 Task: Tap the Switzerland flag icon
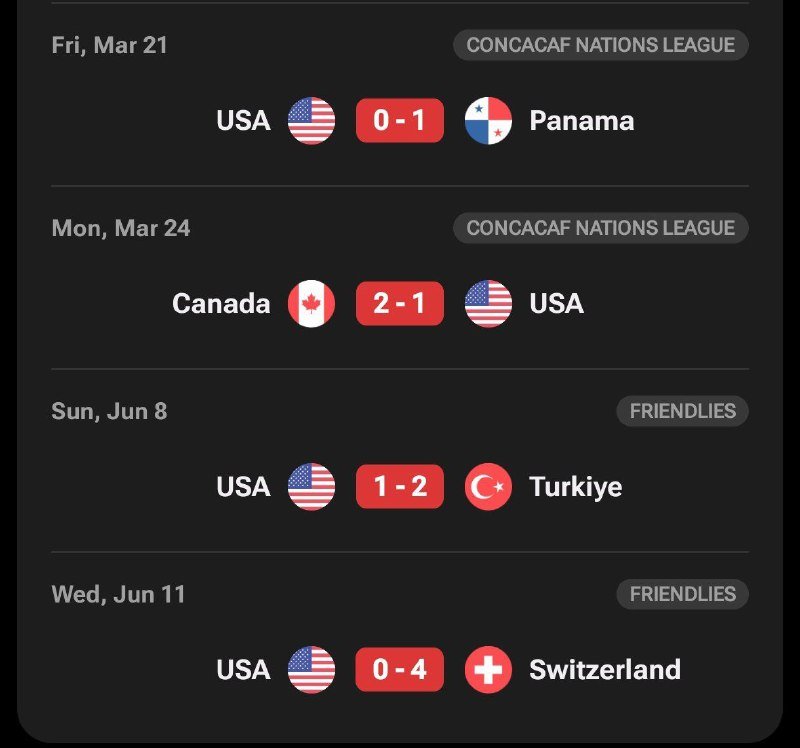[x=488, y=670]
